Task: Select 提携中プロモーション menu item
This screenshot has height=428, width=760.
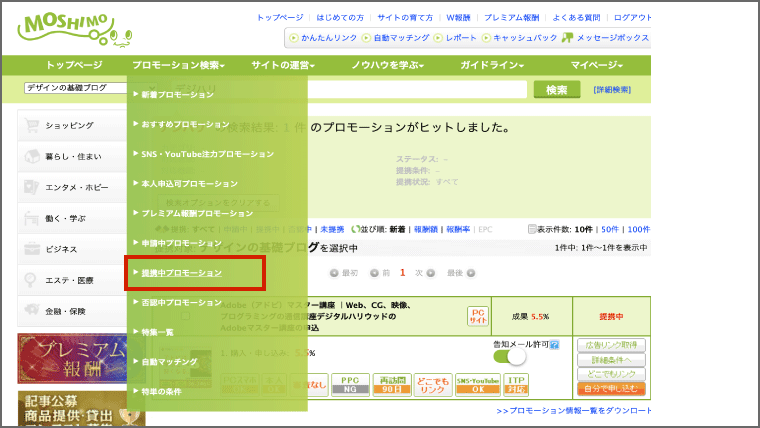Action: 181,273
